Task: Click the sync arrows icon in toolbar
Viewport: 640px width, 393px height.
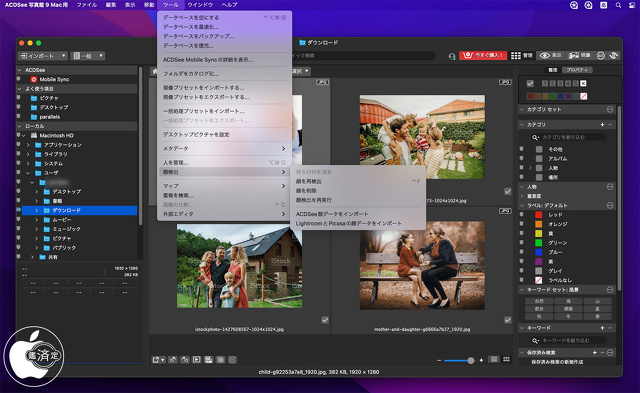Action: click(x=613, y=56)
